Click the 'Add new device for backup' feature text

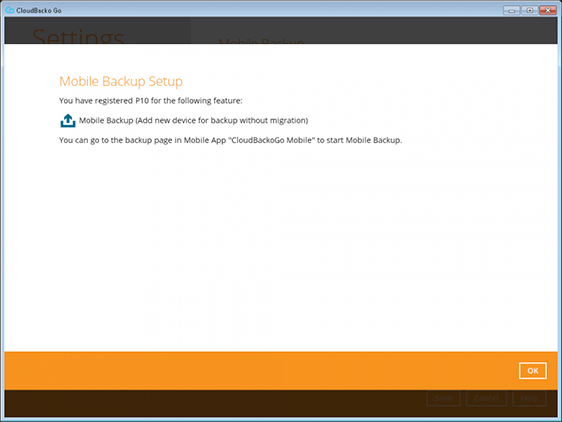point(194,120)
